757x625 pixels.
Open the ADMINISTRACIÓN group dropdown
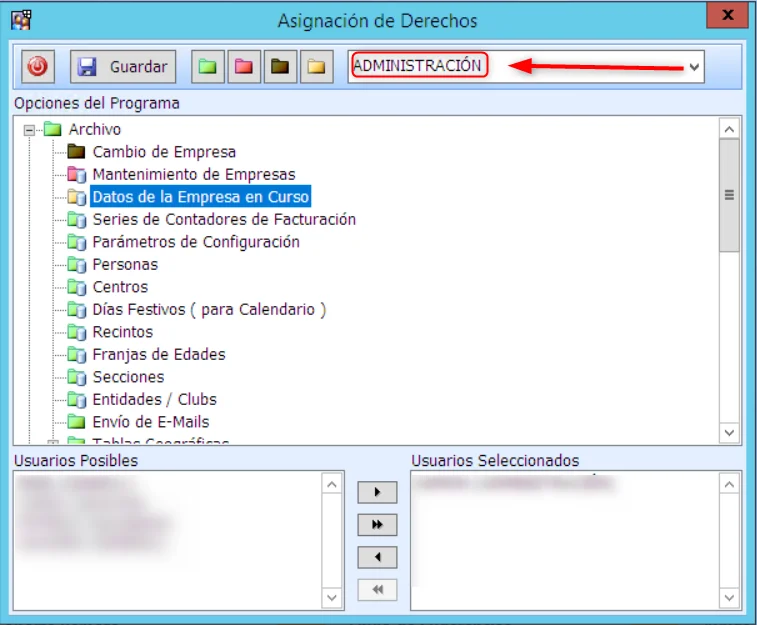(x=693, y=67)
